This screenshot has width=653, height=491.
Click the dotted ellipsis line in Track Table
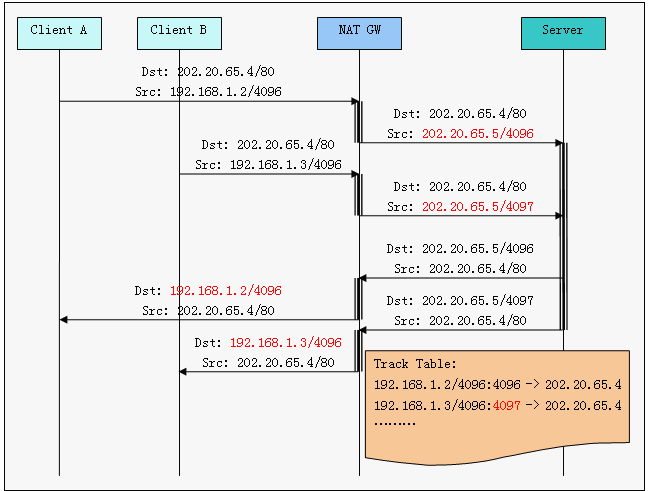[395, 424]
